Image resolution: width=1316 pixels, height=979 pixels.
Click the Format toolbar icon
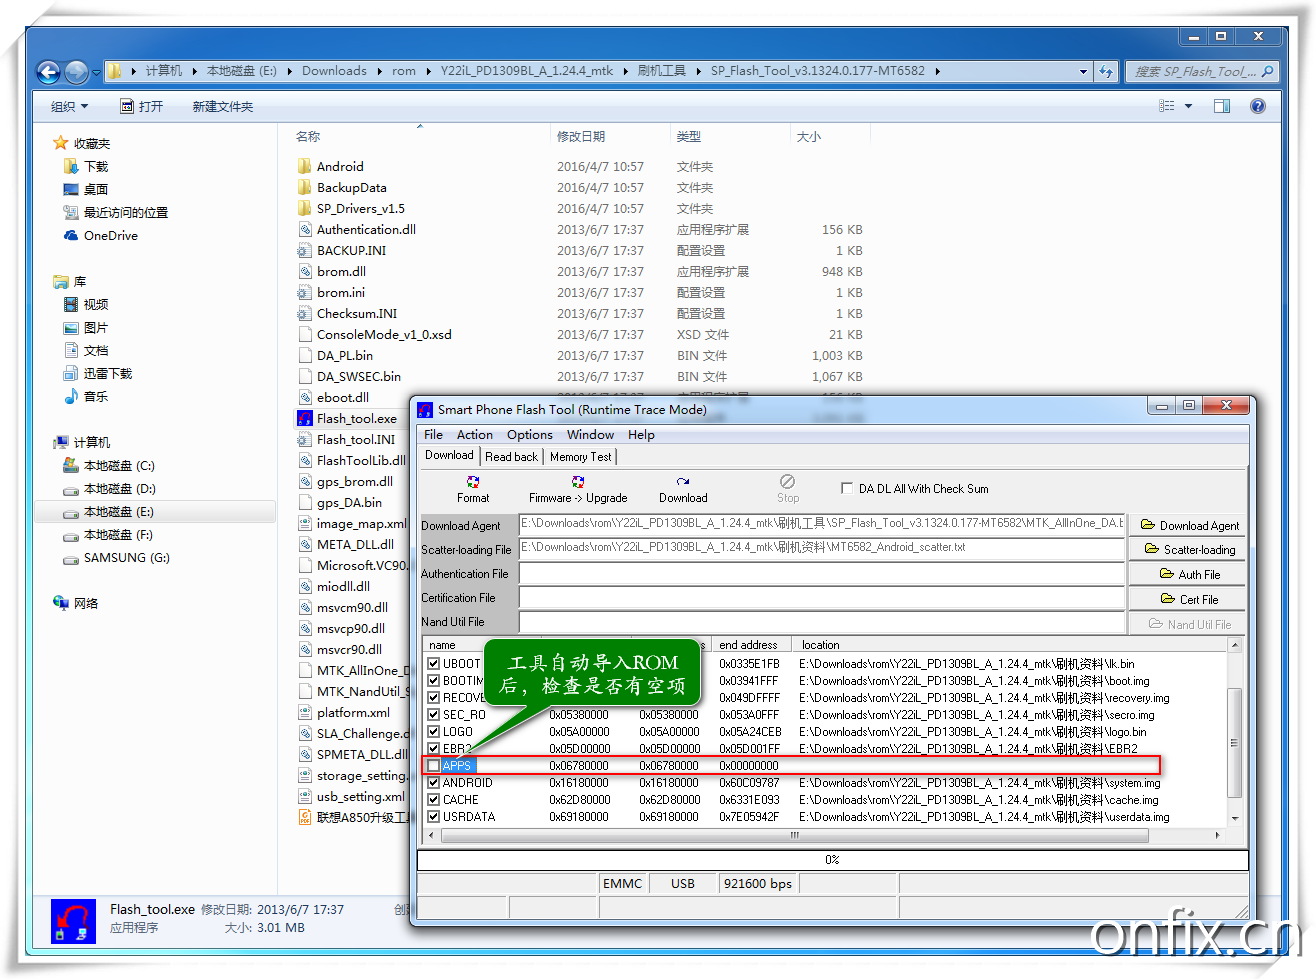pyautogui.click(x=473, y=482)
